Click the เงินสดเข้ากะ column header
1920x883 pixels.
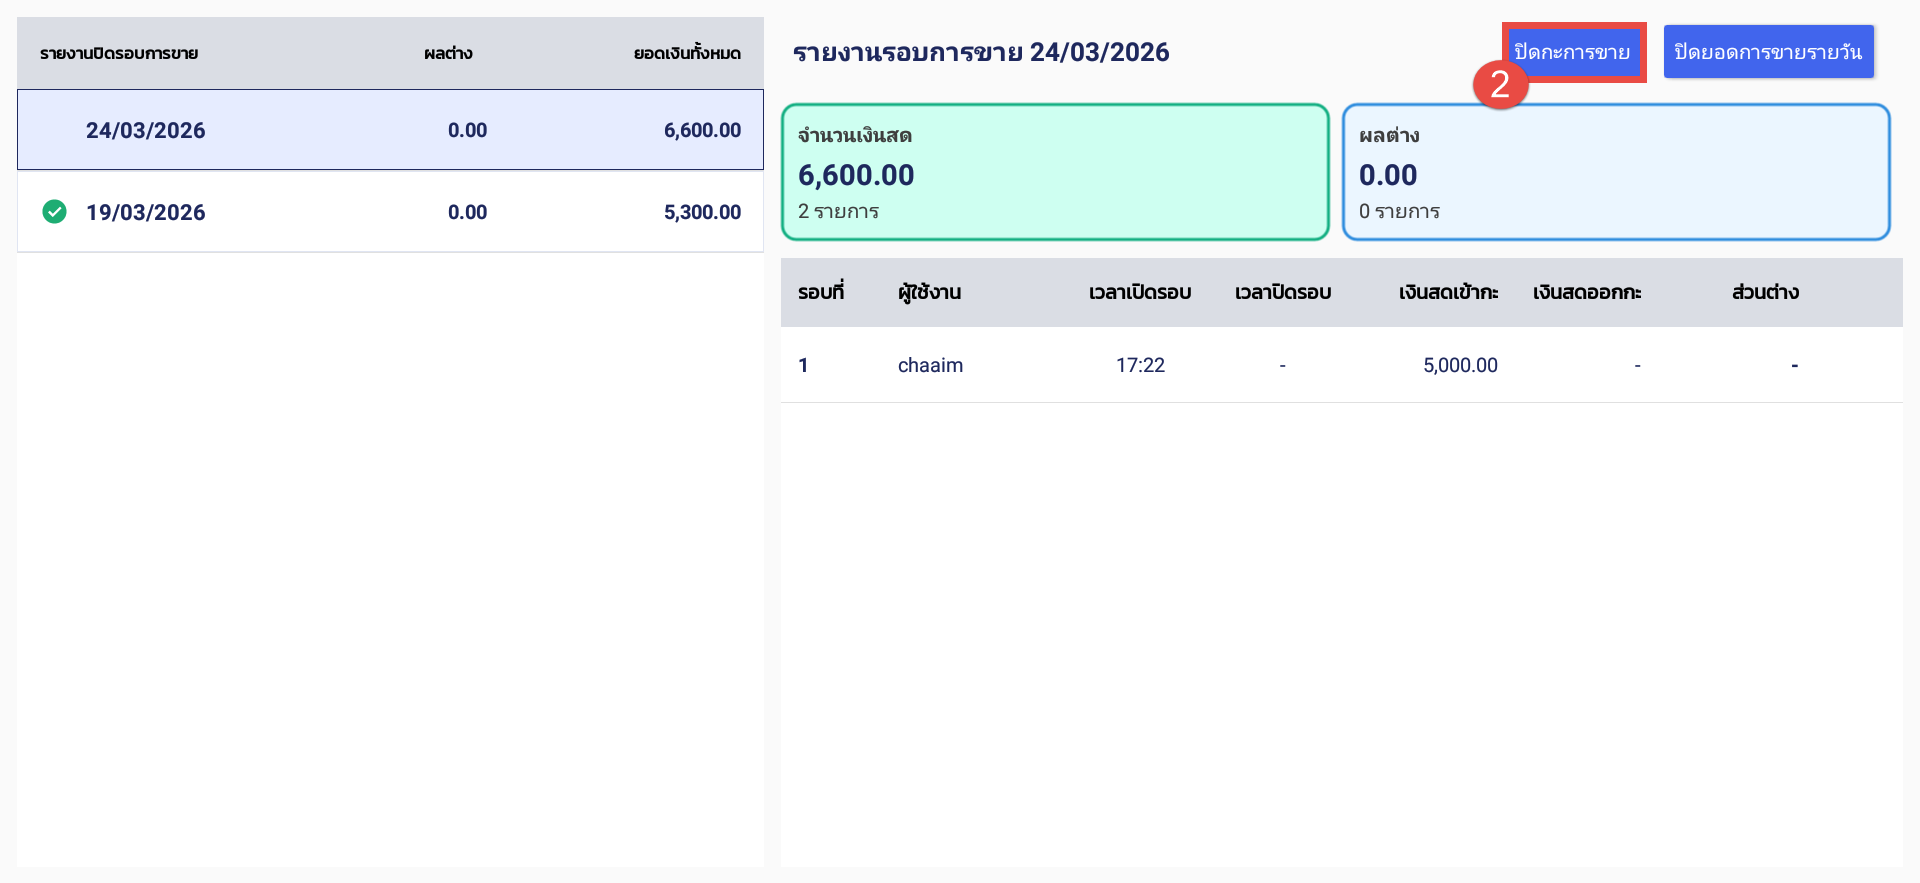1447,292
